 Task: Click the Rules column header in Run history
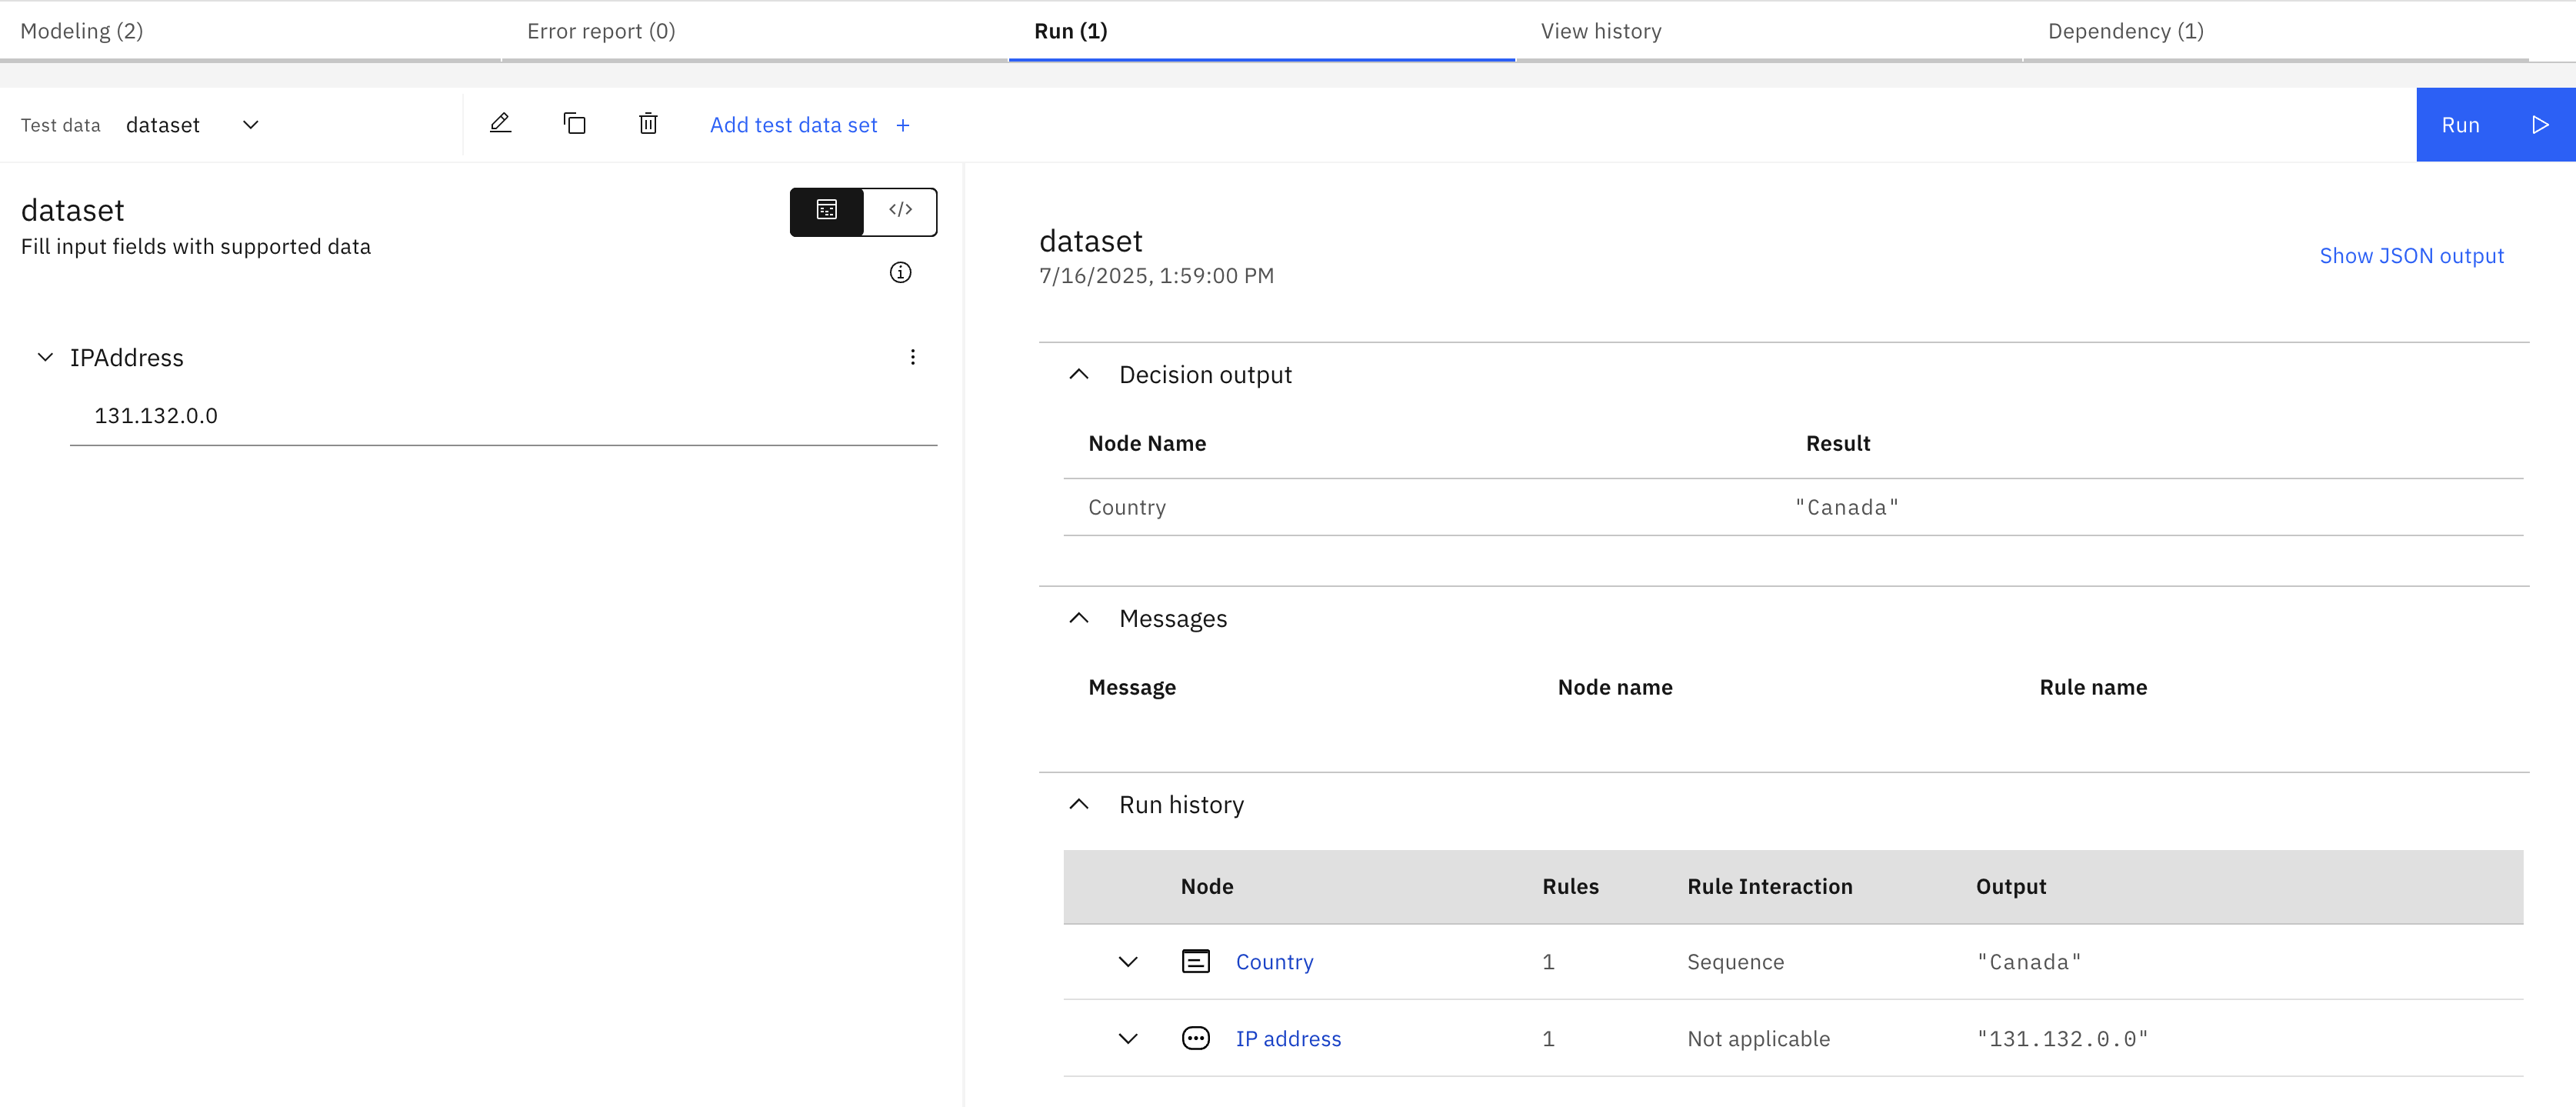[1570, 887]
